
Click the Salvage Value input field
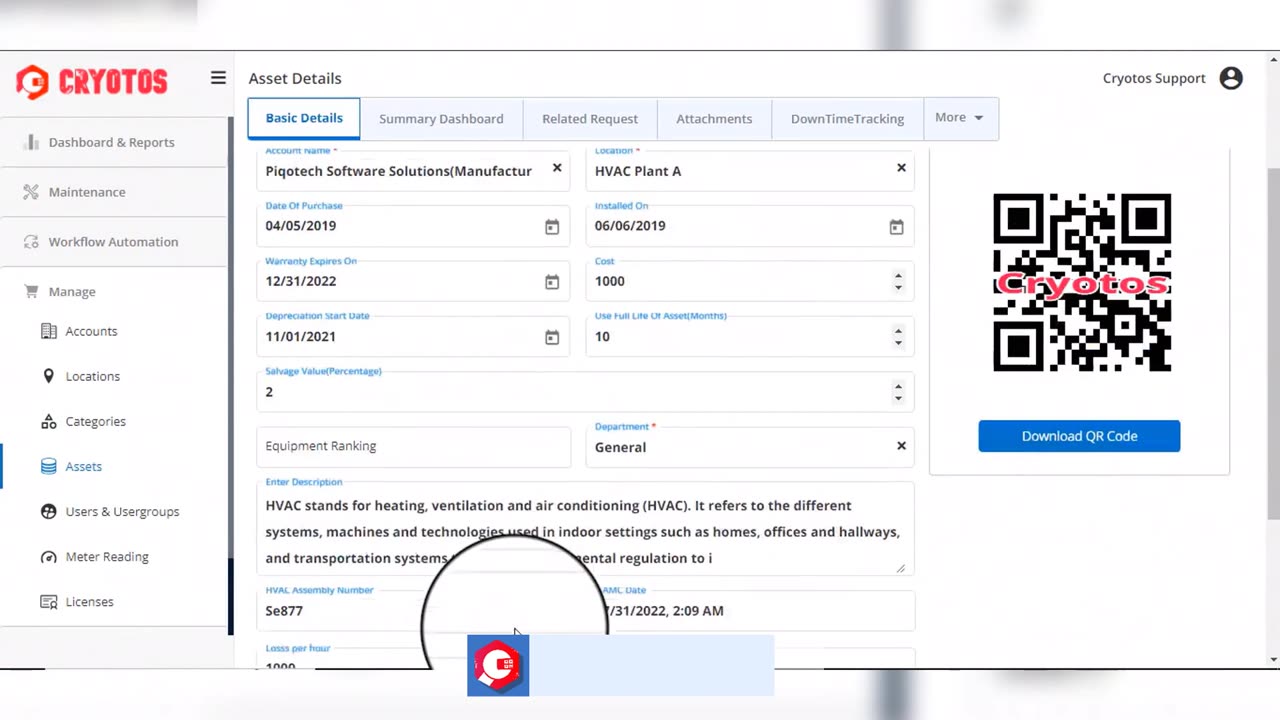point(585,391)
